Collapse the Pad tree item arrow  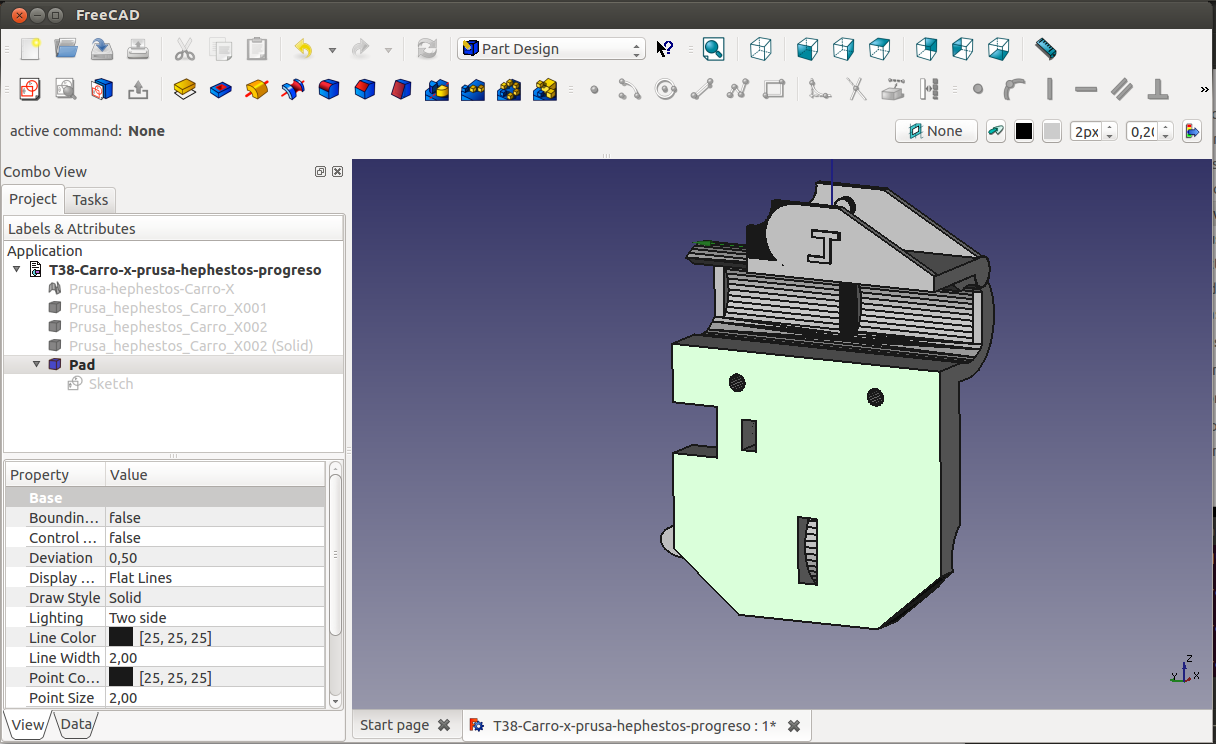click(x=37, y=365)
